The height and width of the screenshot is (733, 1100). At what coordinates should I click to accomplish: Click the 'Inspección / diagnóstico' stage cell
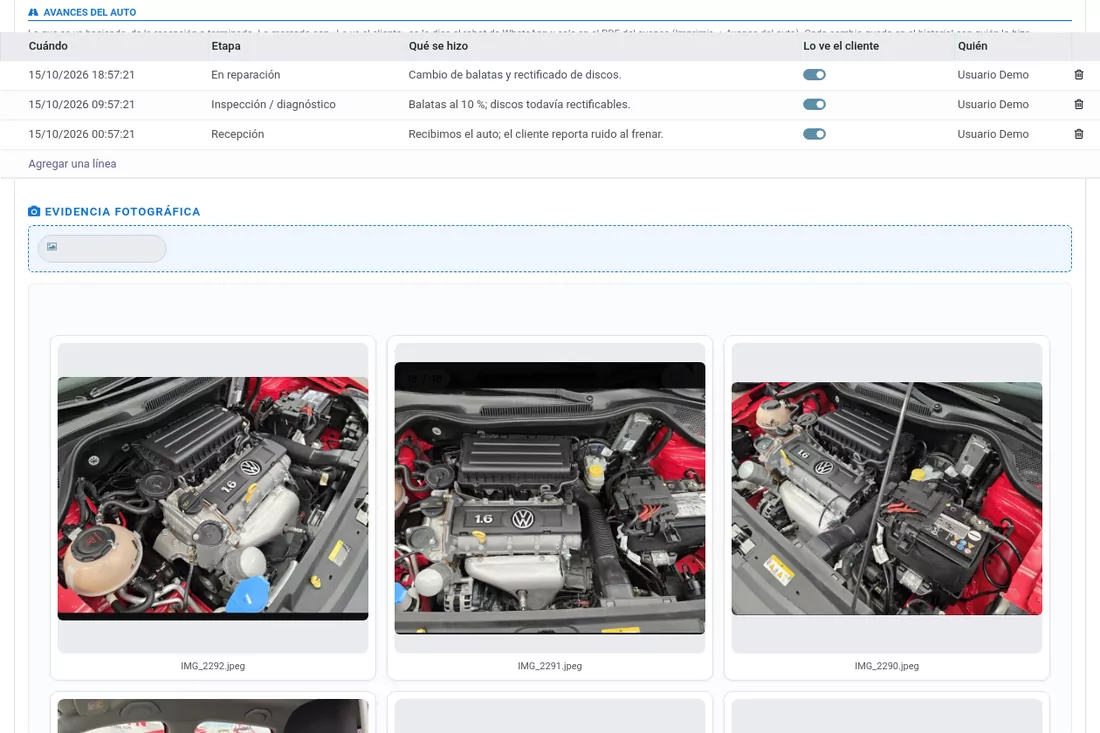tap(274, 105)
